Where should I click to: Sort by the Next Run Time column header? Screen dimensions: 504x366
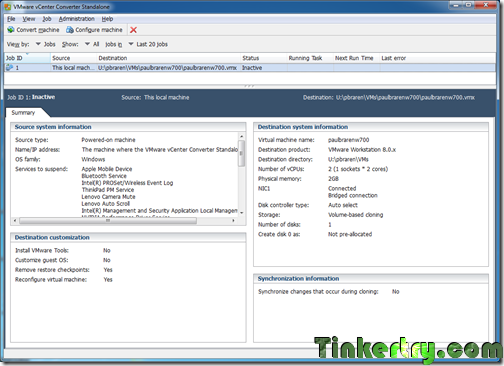click(x=356, y=58)
